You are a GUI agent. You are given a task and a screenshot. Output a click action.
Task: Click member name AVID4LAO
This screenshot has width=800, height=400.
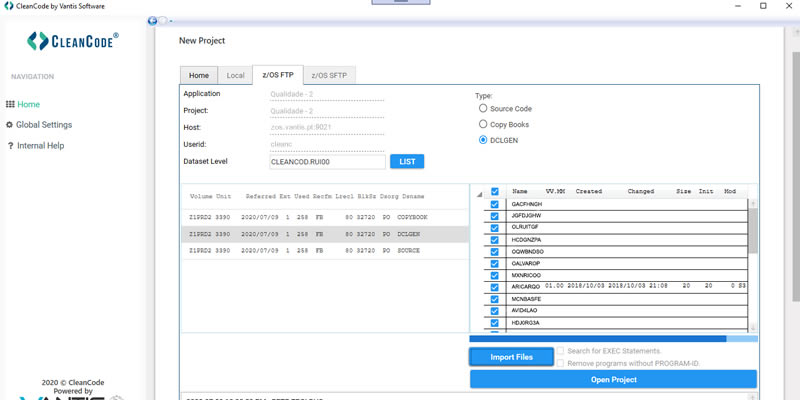pos(524,310)
